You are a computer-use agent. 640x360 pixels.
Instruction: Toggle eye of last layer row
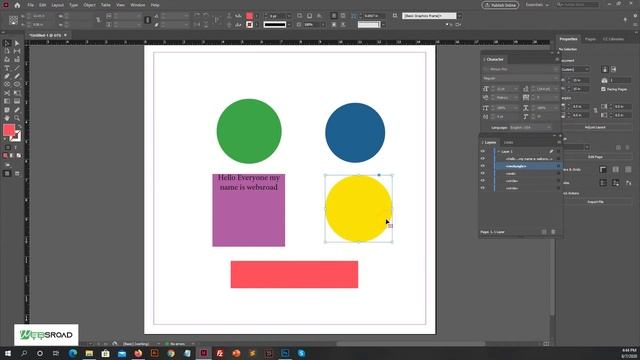(x=482, y=188)
